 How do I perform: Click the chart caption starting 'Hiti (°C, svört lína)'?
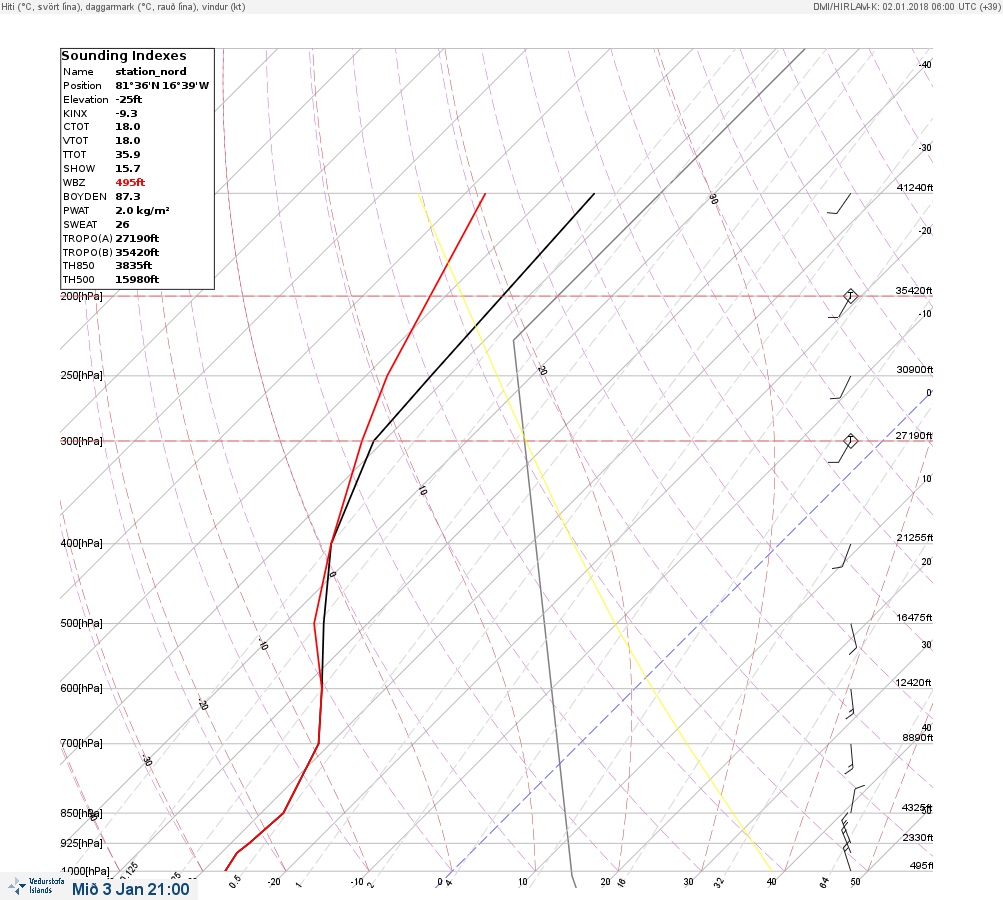point(123,7)
